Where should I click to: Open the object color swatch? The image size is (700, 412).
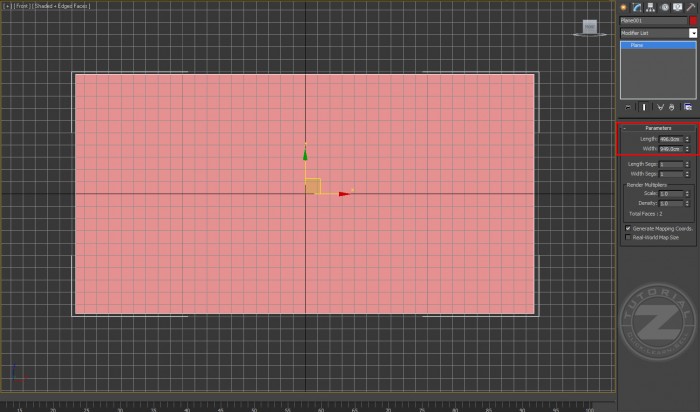click(x=693, y=21)
